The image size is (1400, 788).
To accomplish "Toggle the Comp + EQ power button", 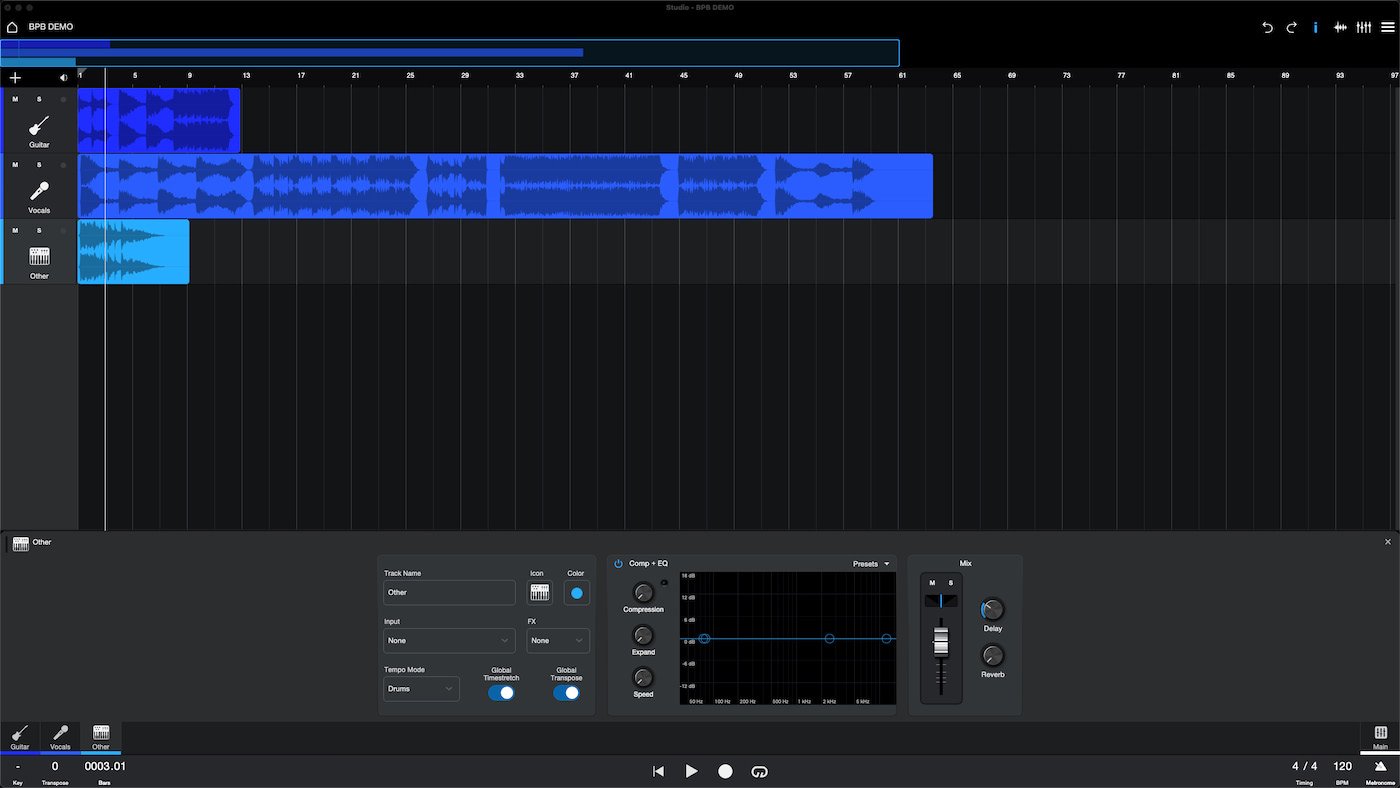I will point(618,564).
